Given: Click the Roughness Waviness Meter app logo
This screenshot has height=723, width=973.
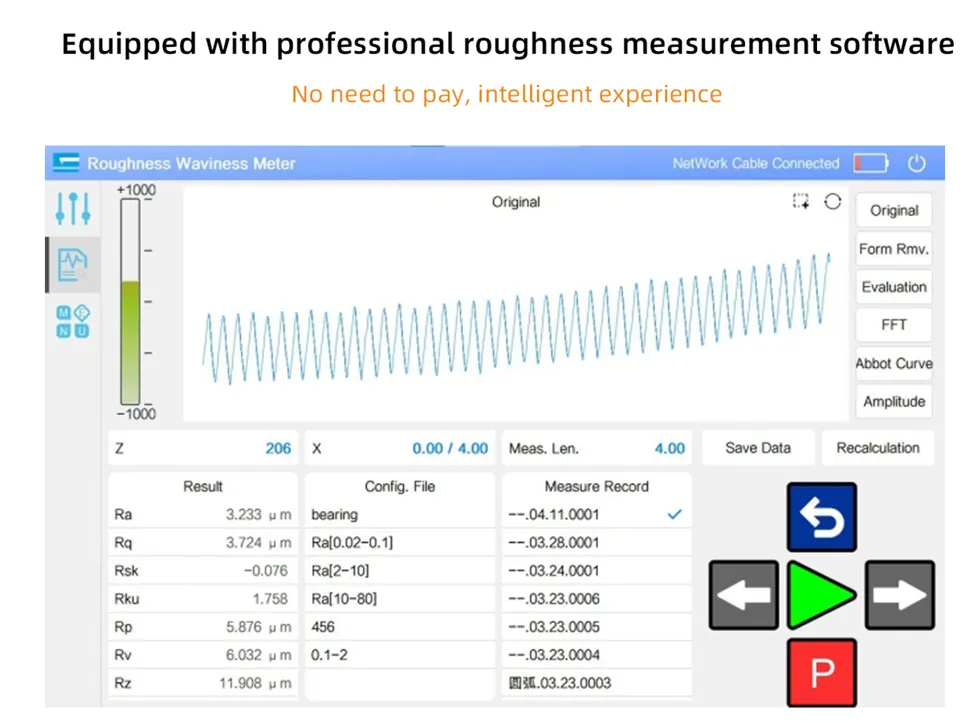Looking at the screenshot, I should pyautogui.click(x=66, y=163).
